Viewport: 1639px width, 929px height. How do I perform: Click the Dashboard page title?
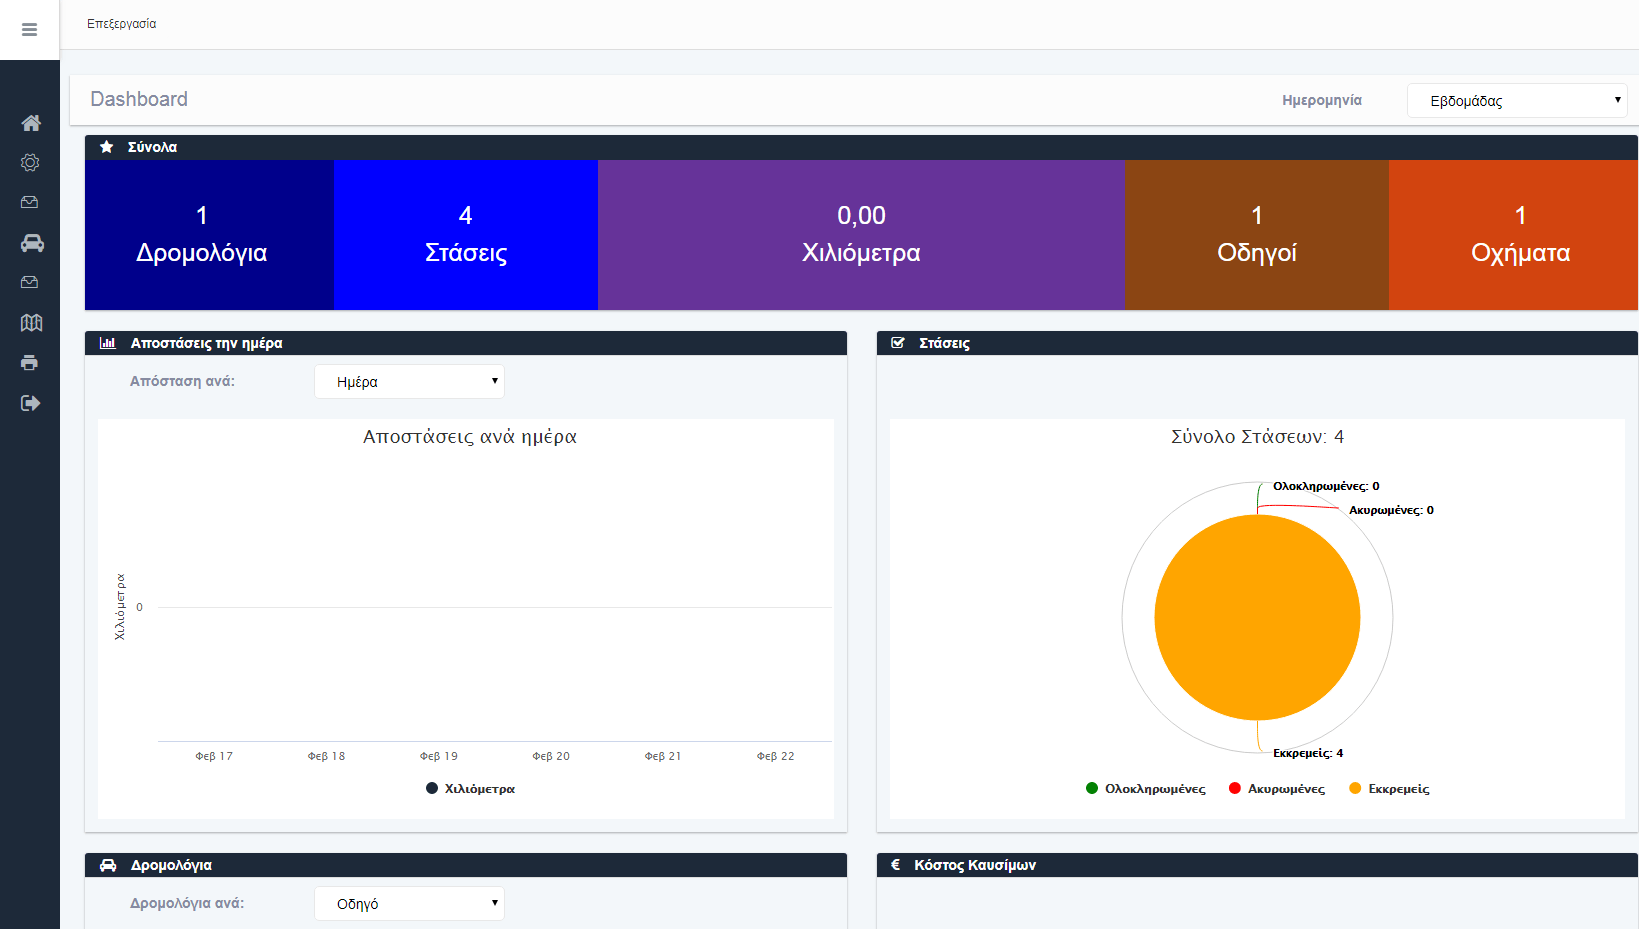(139, 99)
